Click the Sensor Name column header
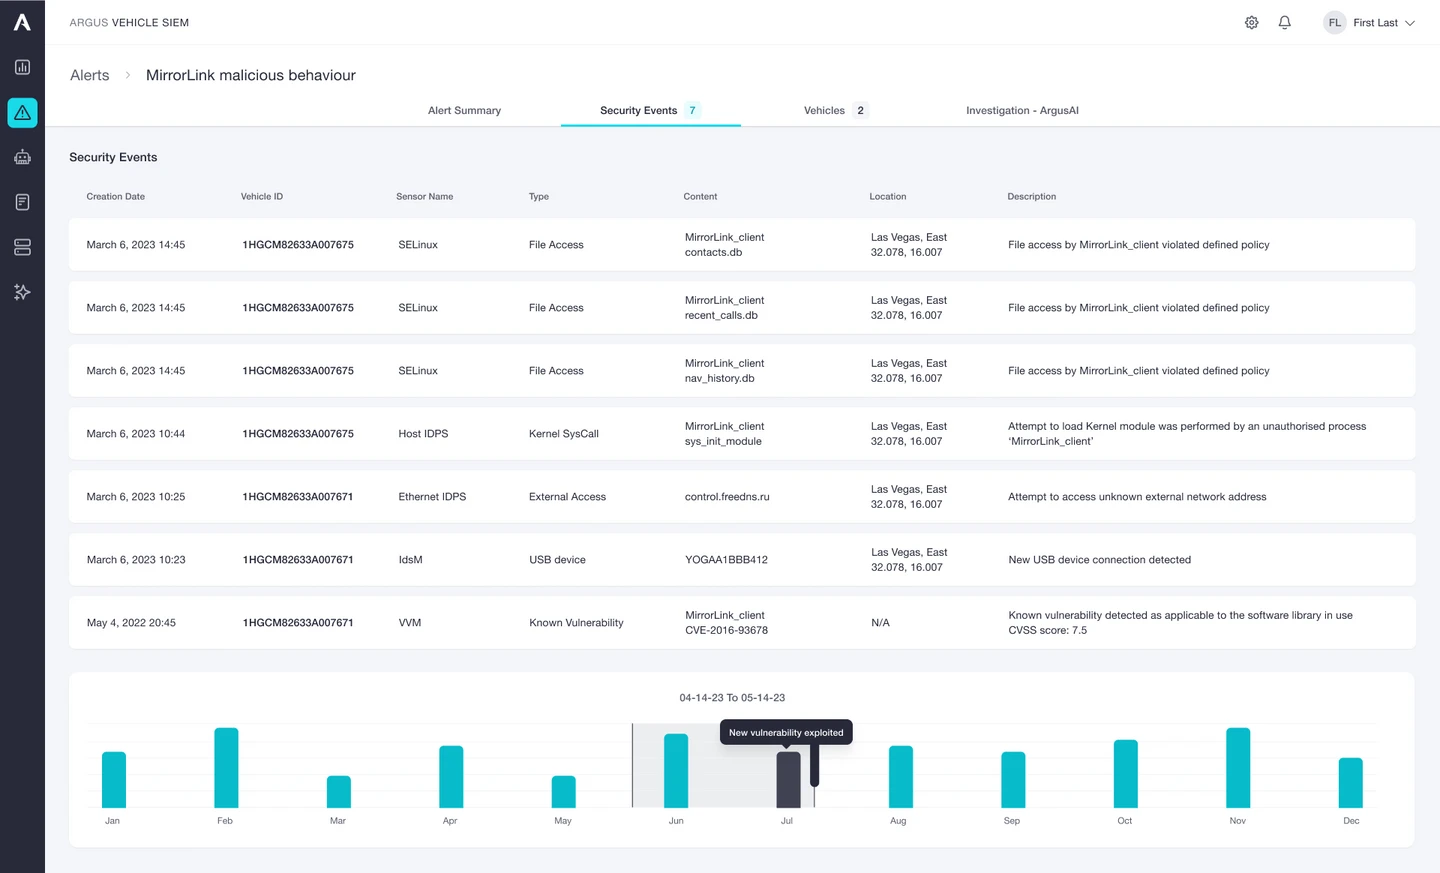The image size is (1440, 873). click(424, 197)
